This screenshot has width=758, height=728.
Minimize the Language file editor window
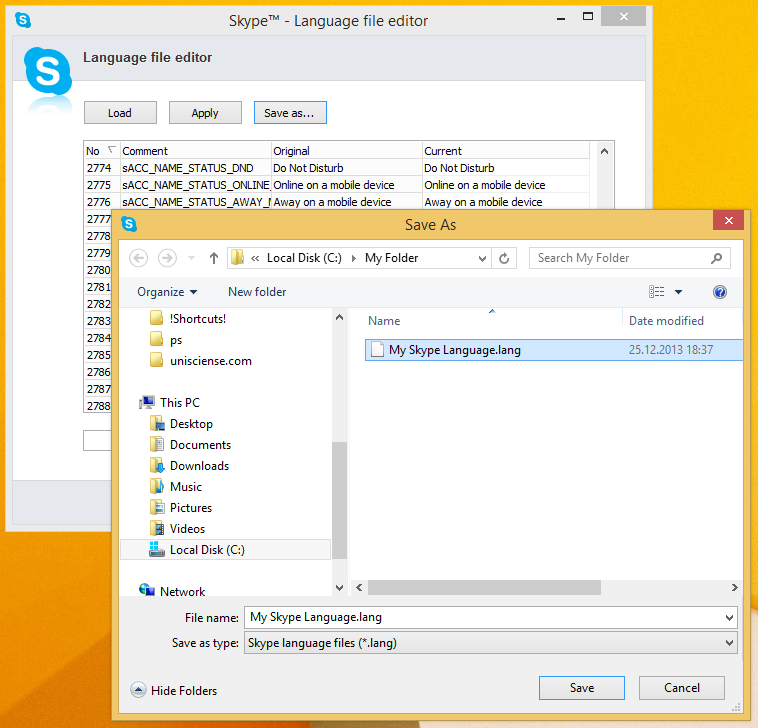561,18
